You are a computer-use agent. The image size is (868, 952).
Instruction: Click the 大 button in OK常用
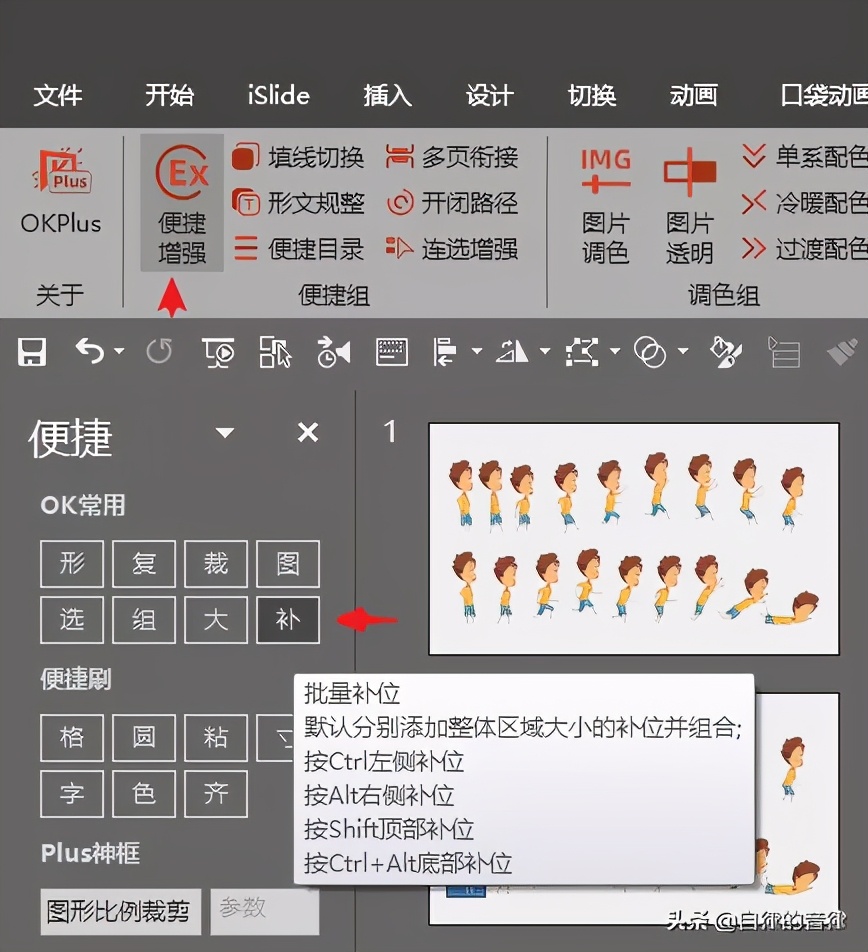pyautogui.click(x=215, y=619)
